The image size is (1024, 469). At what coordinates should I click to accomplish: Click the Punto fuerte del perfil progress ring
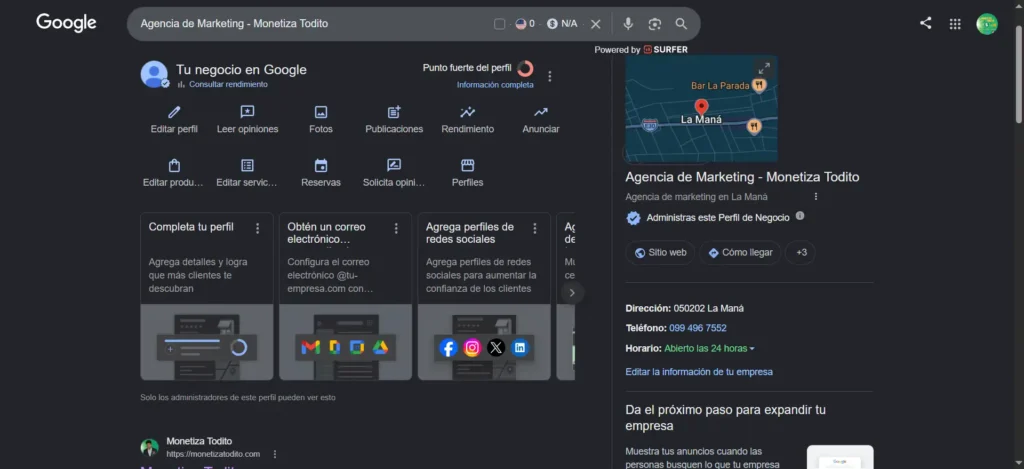[x=525, y=69]
